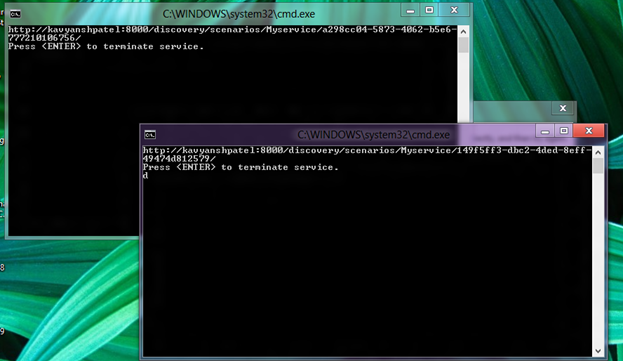Click the typed 'd' character in front console
This screenshot has width=623, height=361.
tap(145, 176)
